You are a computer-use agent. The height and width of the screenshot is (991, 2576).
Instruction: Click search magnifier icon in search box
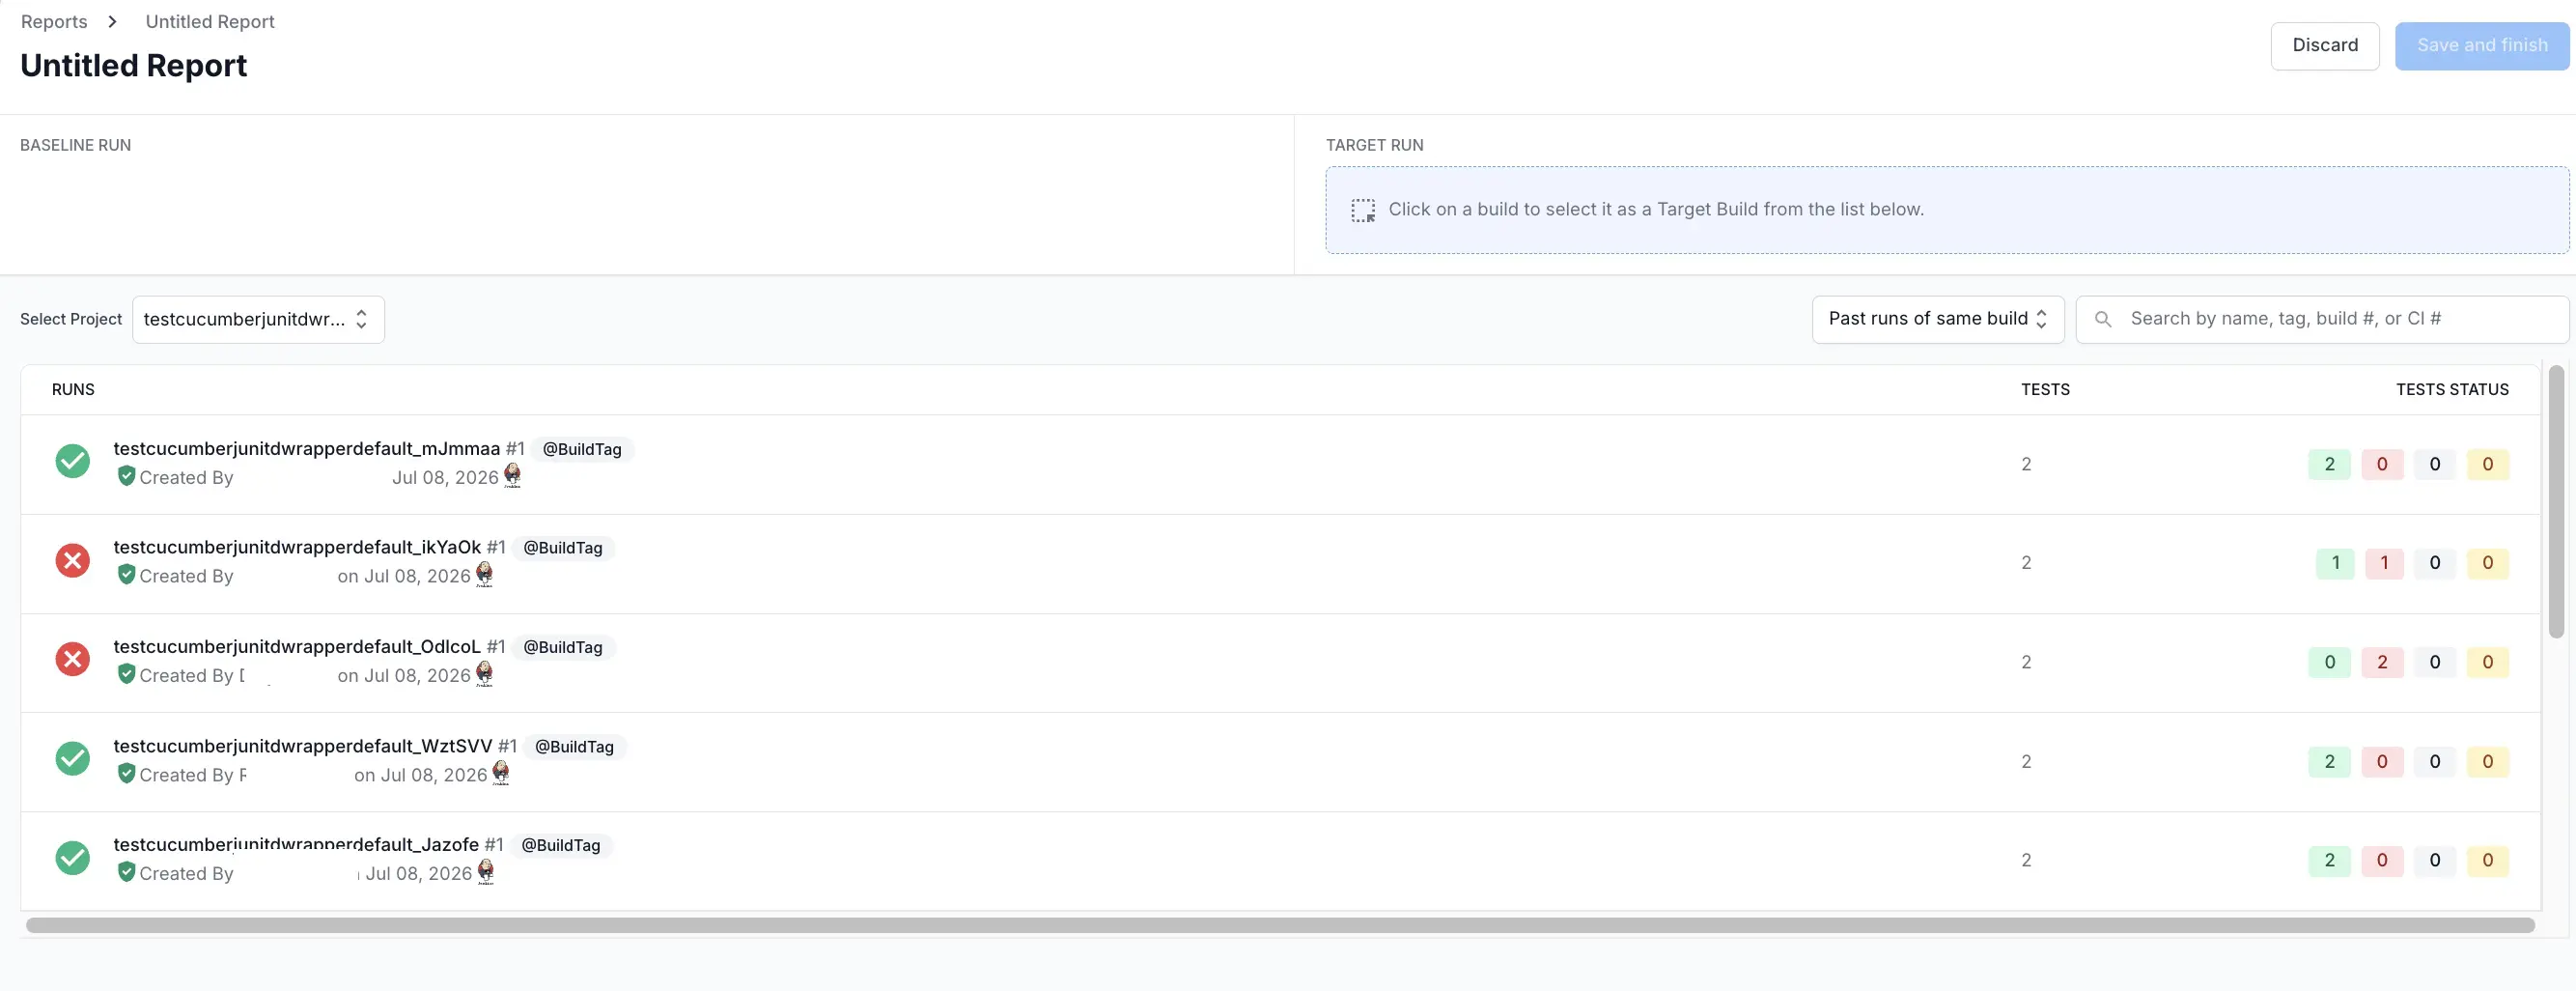[2103, 319]
